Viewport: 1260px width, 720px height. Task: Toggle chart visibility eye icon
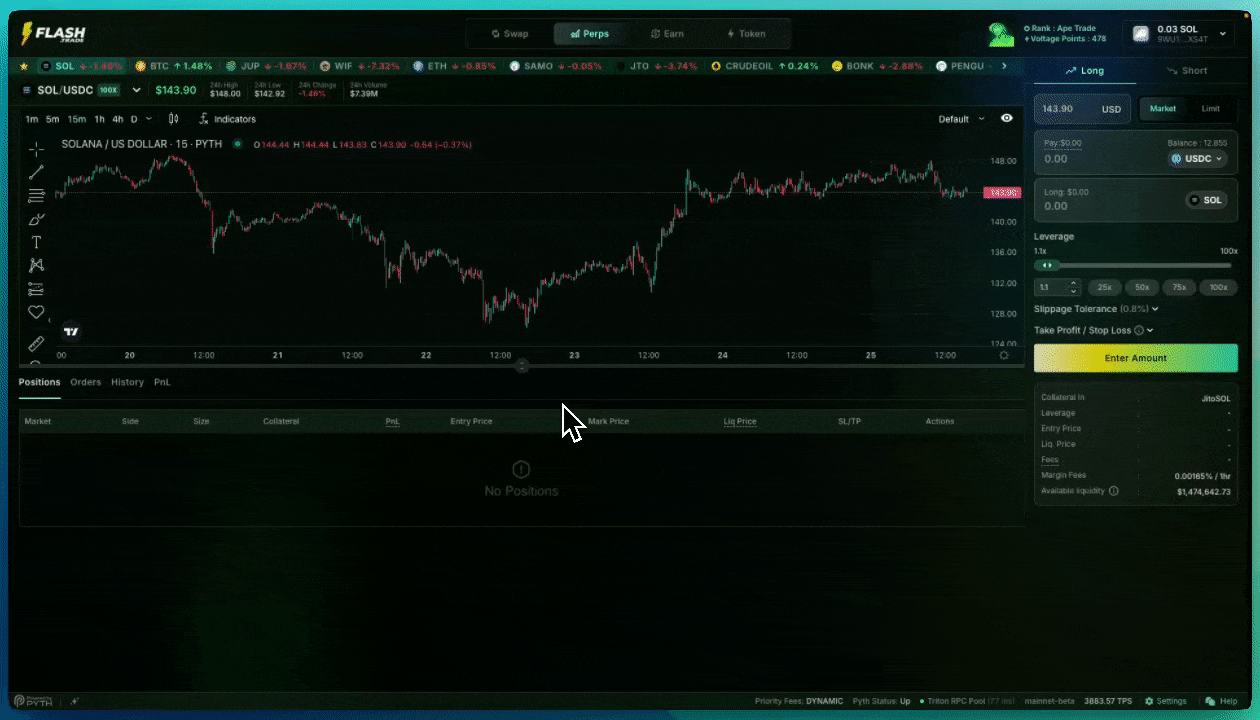[x=1007, y=118]
